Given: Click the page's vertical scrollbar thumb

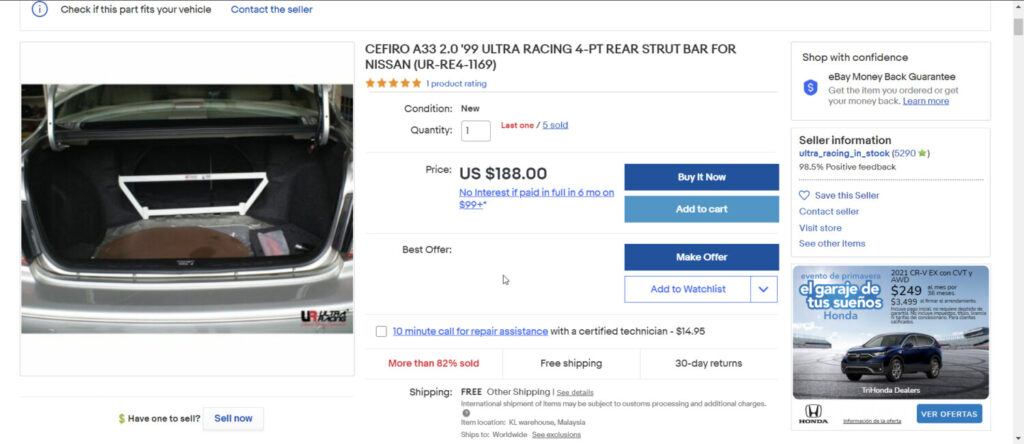Looking at the screenshot, I should tap(1017, 25).
